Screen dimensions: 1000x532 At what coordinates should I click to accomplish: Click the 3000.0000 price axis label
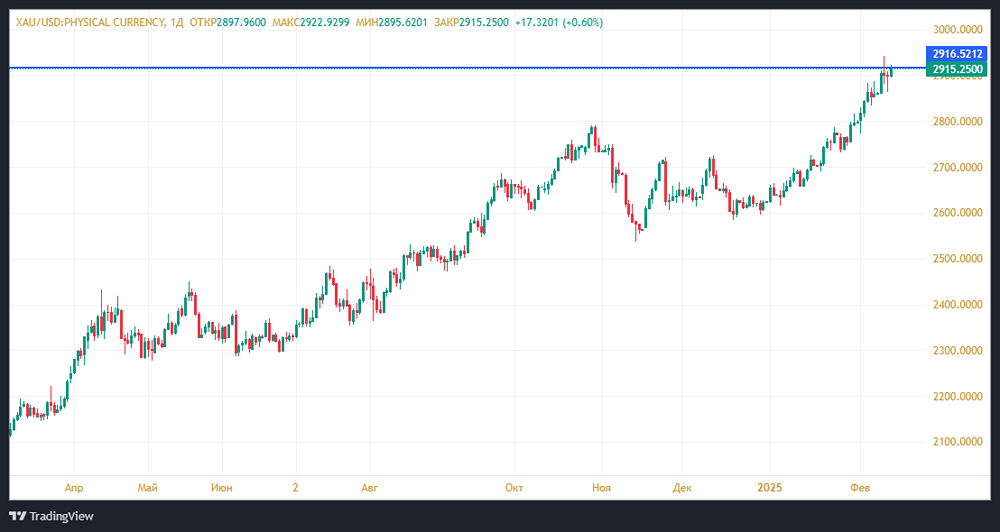[x=958, y=30]
